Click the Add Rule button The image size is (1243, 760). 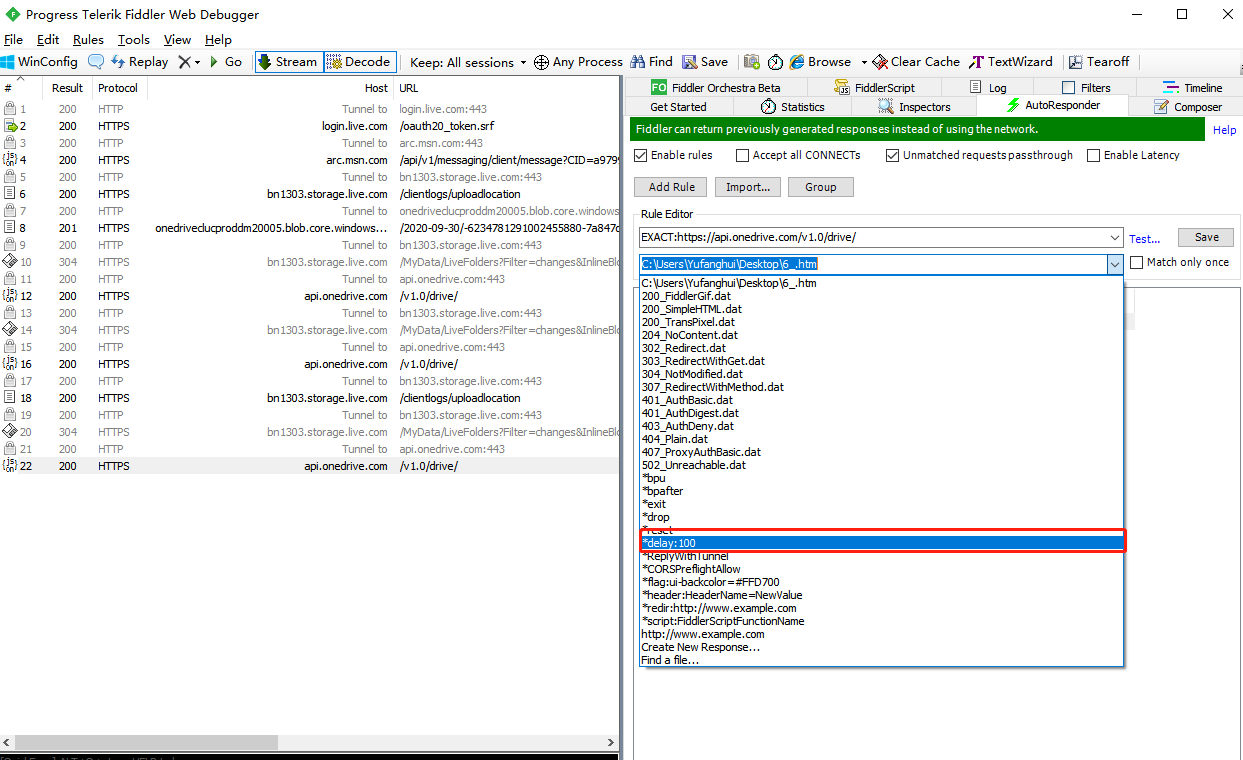tap(671, 187)
